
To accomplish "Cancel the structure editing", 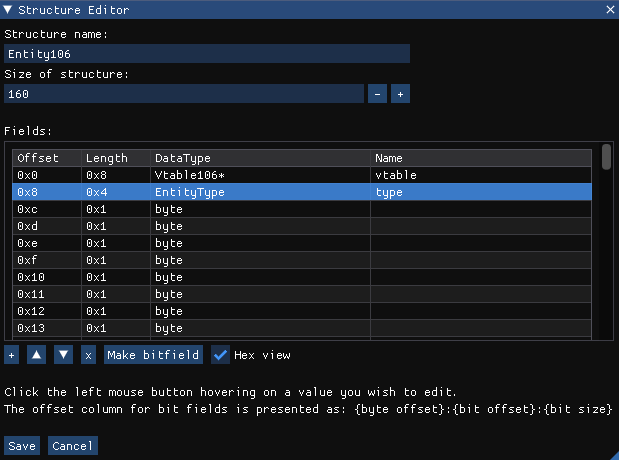I will [71, 446].
